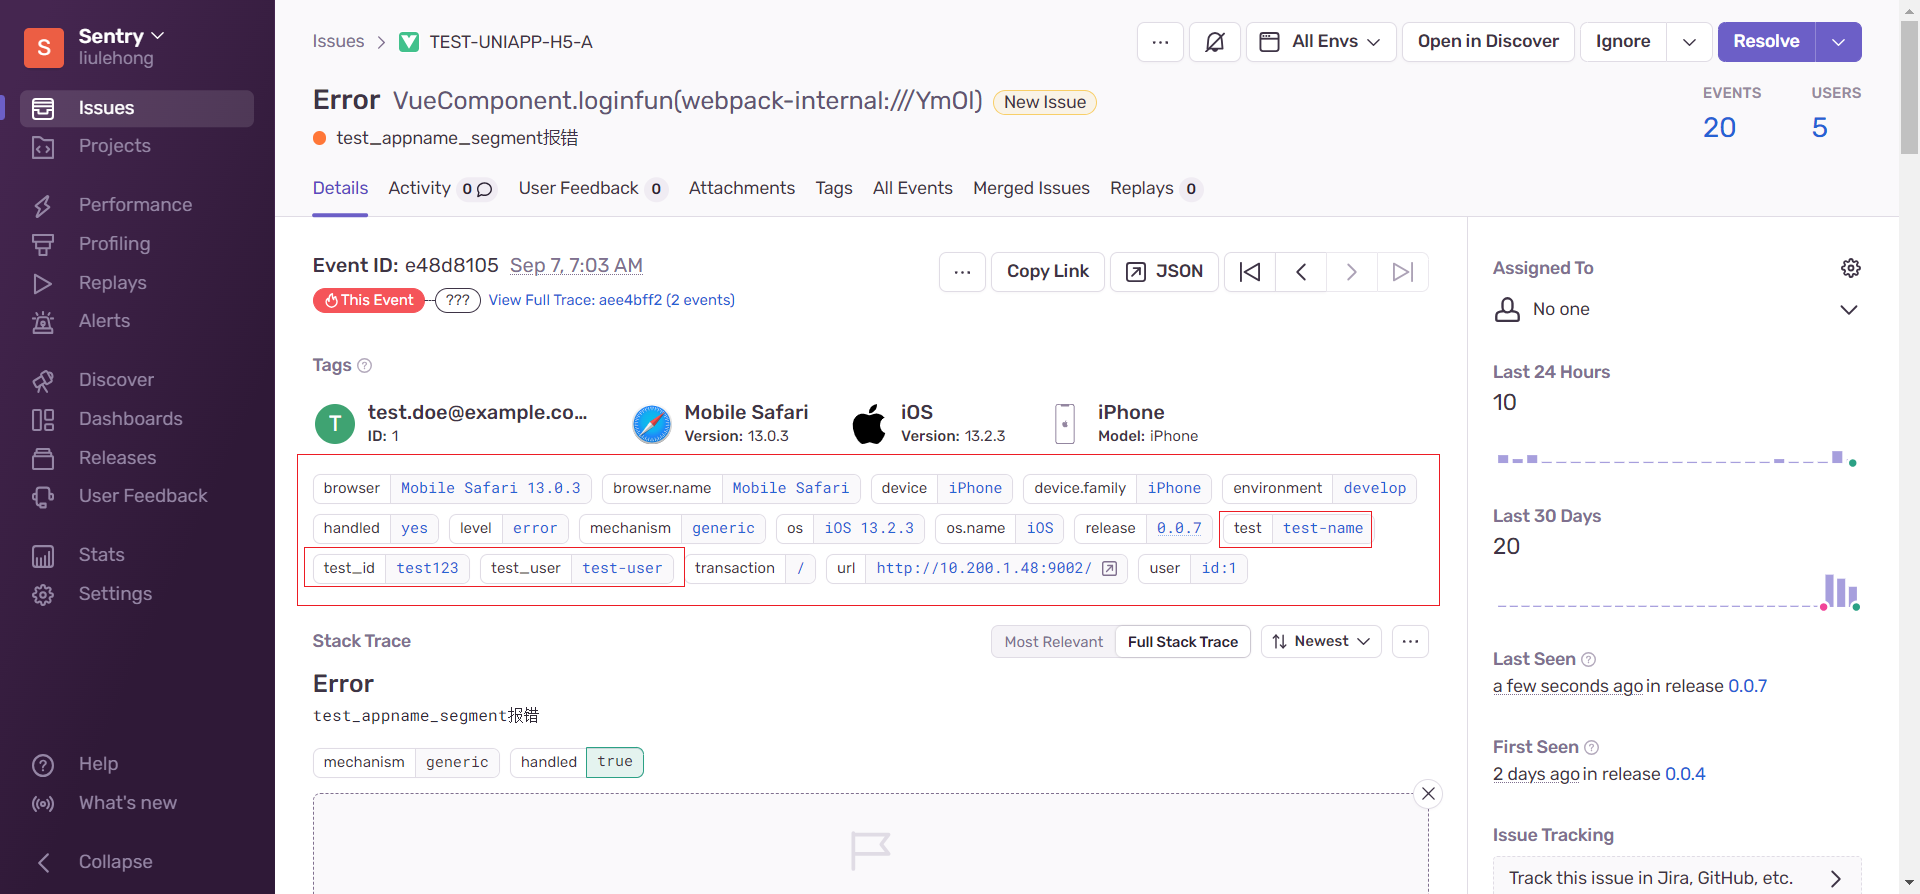Switch to the Details tab
1920x894 pixels.
(340, 189)
